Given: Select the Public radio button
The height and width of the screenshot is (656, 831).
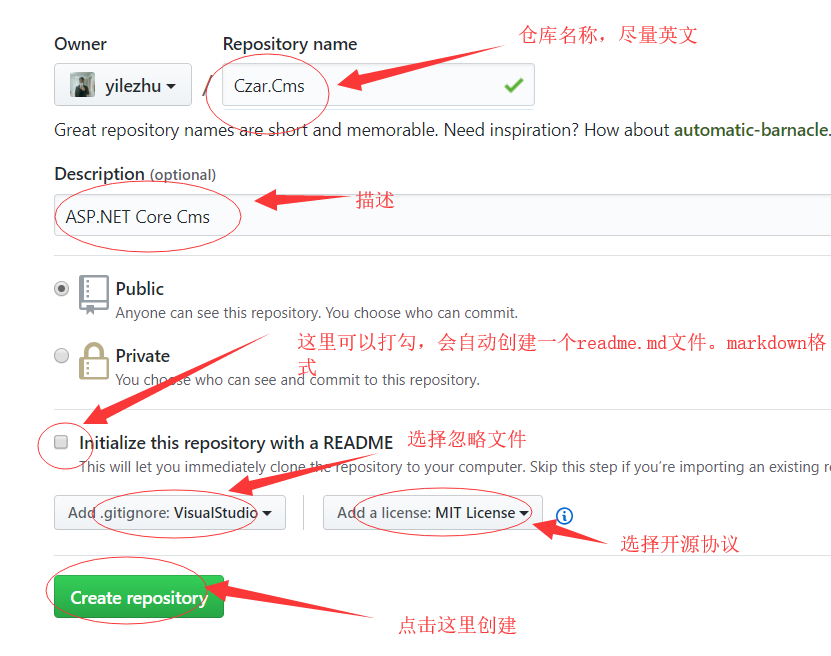Looking at the screenshot, I should pyautogui.click(x=61, y=289).
